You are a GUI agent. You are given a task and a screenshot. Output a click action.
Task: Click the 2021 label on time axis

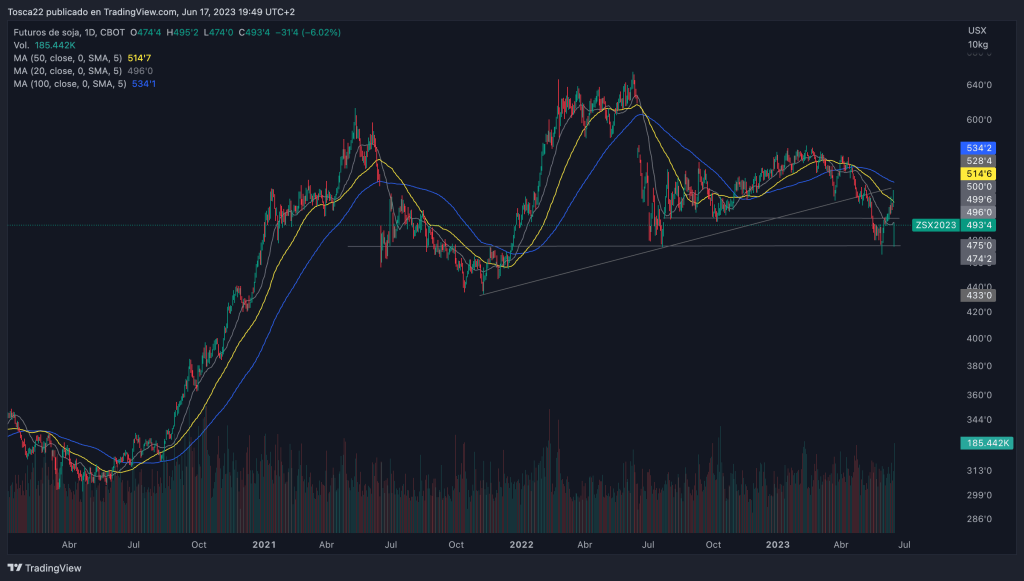tap(264, 546)
